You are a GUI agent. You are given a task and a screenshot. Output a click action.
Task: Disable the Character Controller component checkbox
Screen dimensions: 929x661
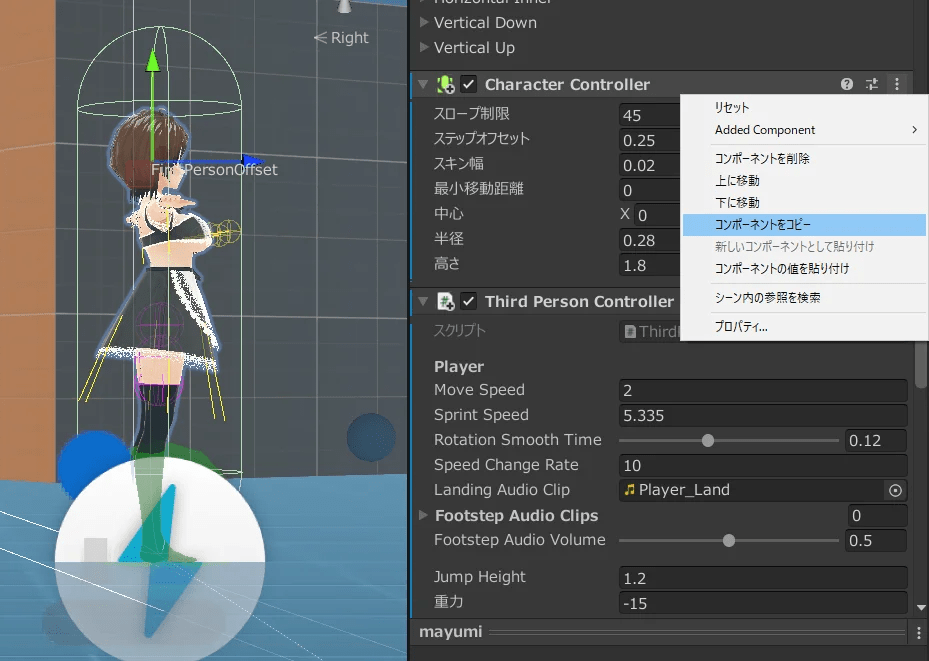pos(469,85)
